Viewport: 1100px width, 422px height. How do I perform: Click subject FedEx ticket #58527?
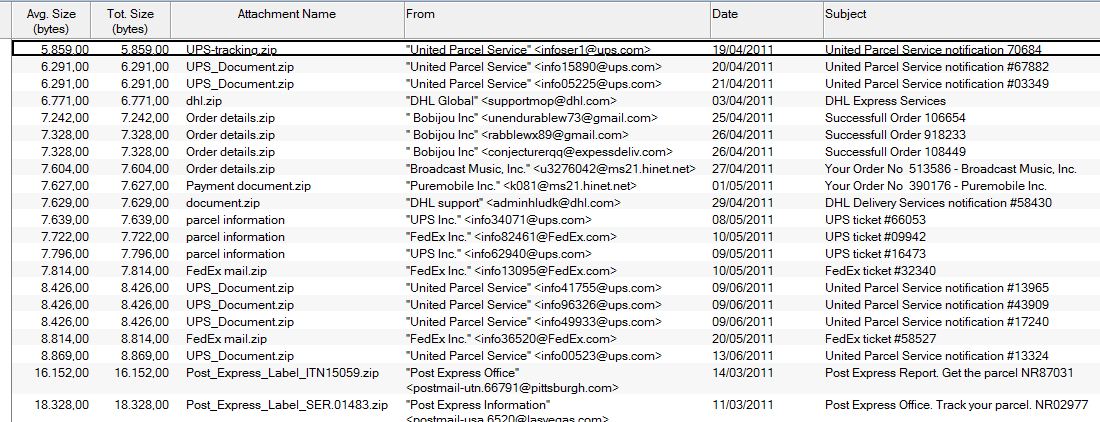coord(880,339)
